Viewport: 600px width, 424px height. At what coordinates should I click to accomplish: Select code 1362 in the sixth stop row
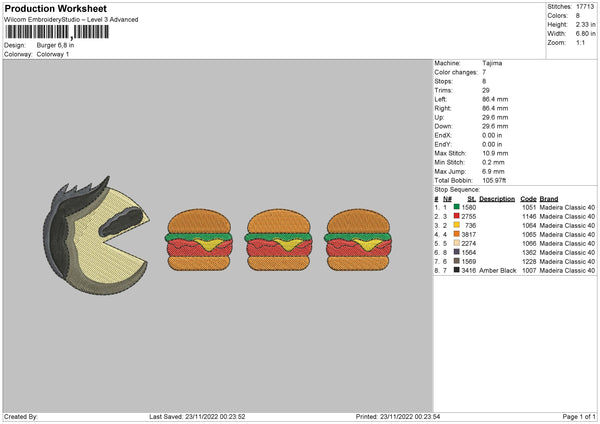pos(529,252)
